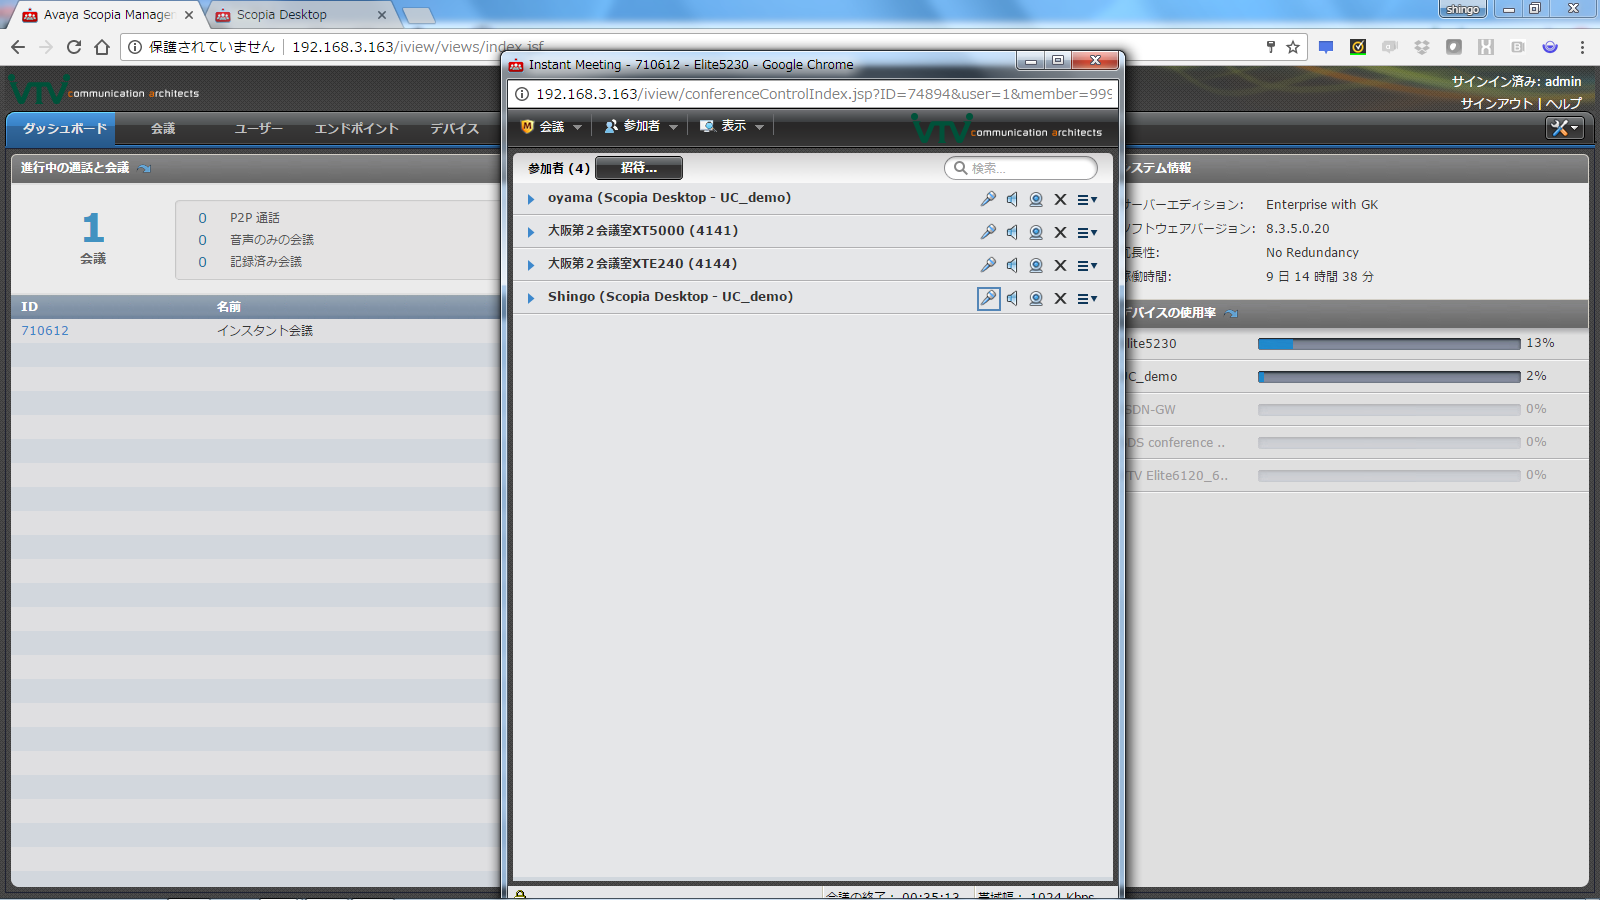The width and height of the screenshot is (1600, 900).
Task: Click the grey X-shaped extension icon
Action: coord(1486,47)
